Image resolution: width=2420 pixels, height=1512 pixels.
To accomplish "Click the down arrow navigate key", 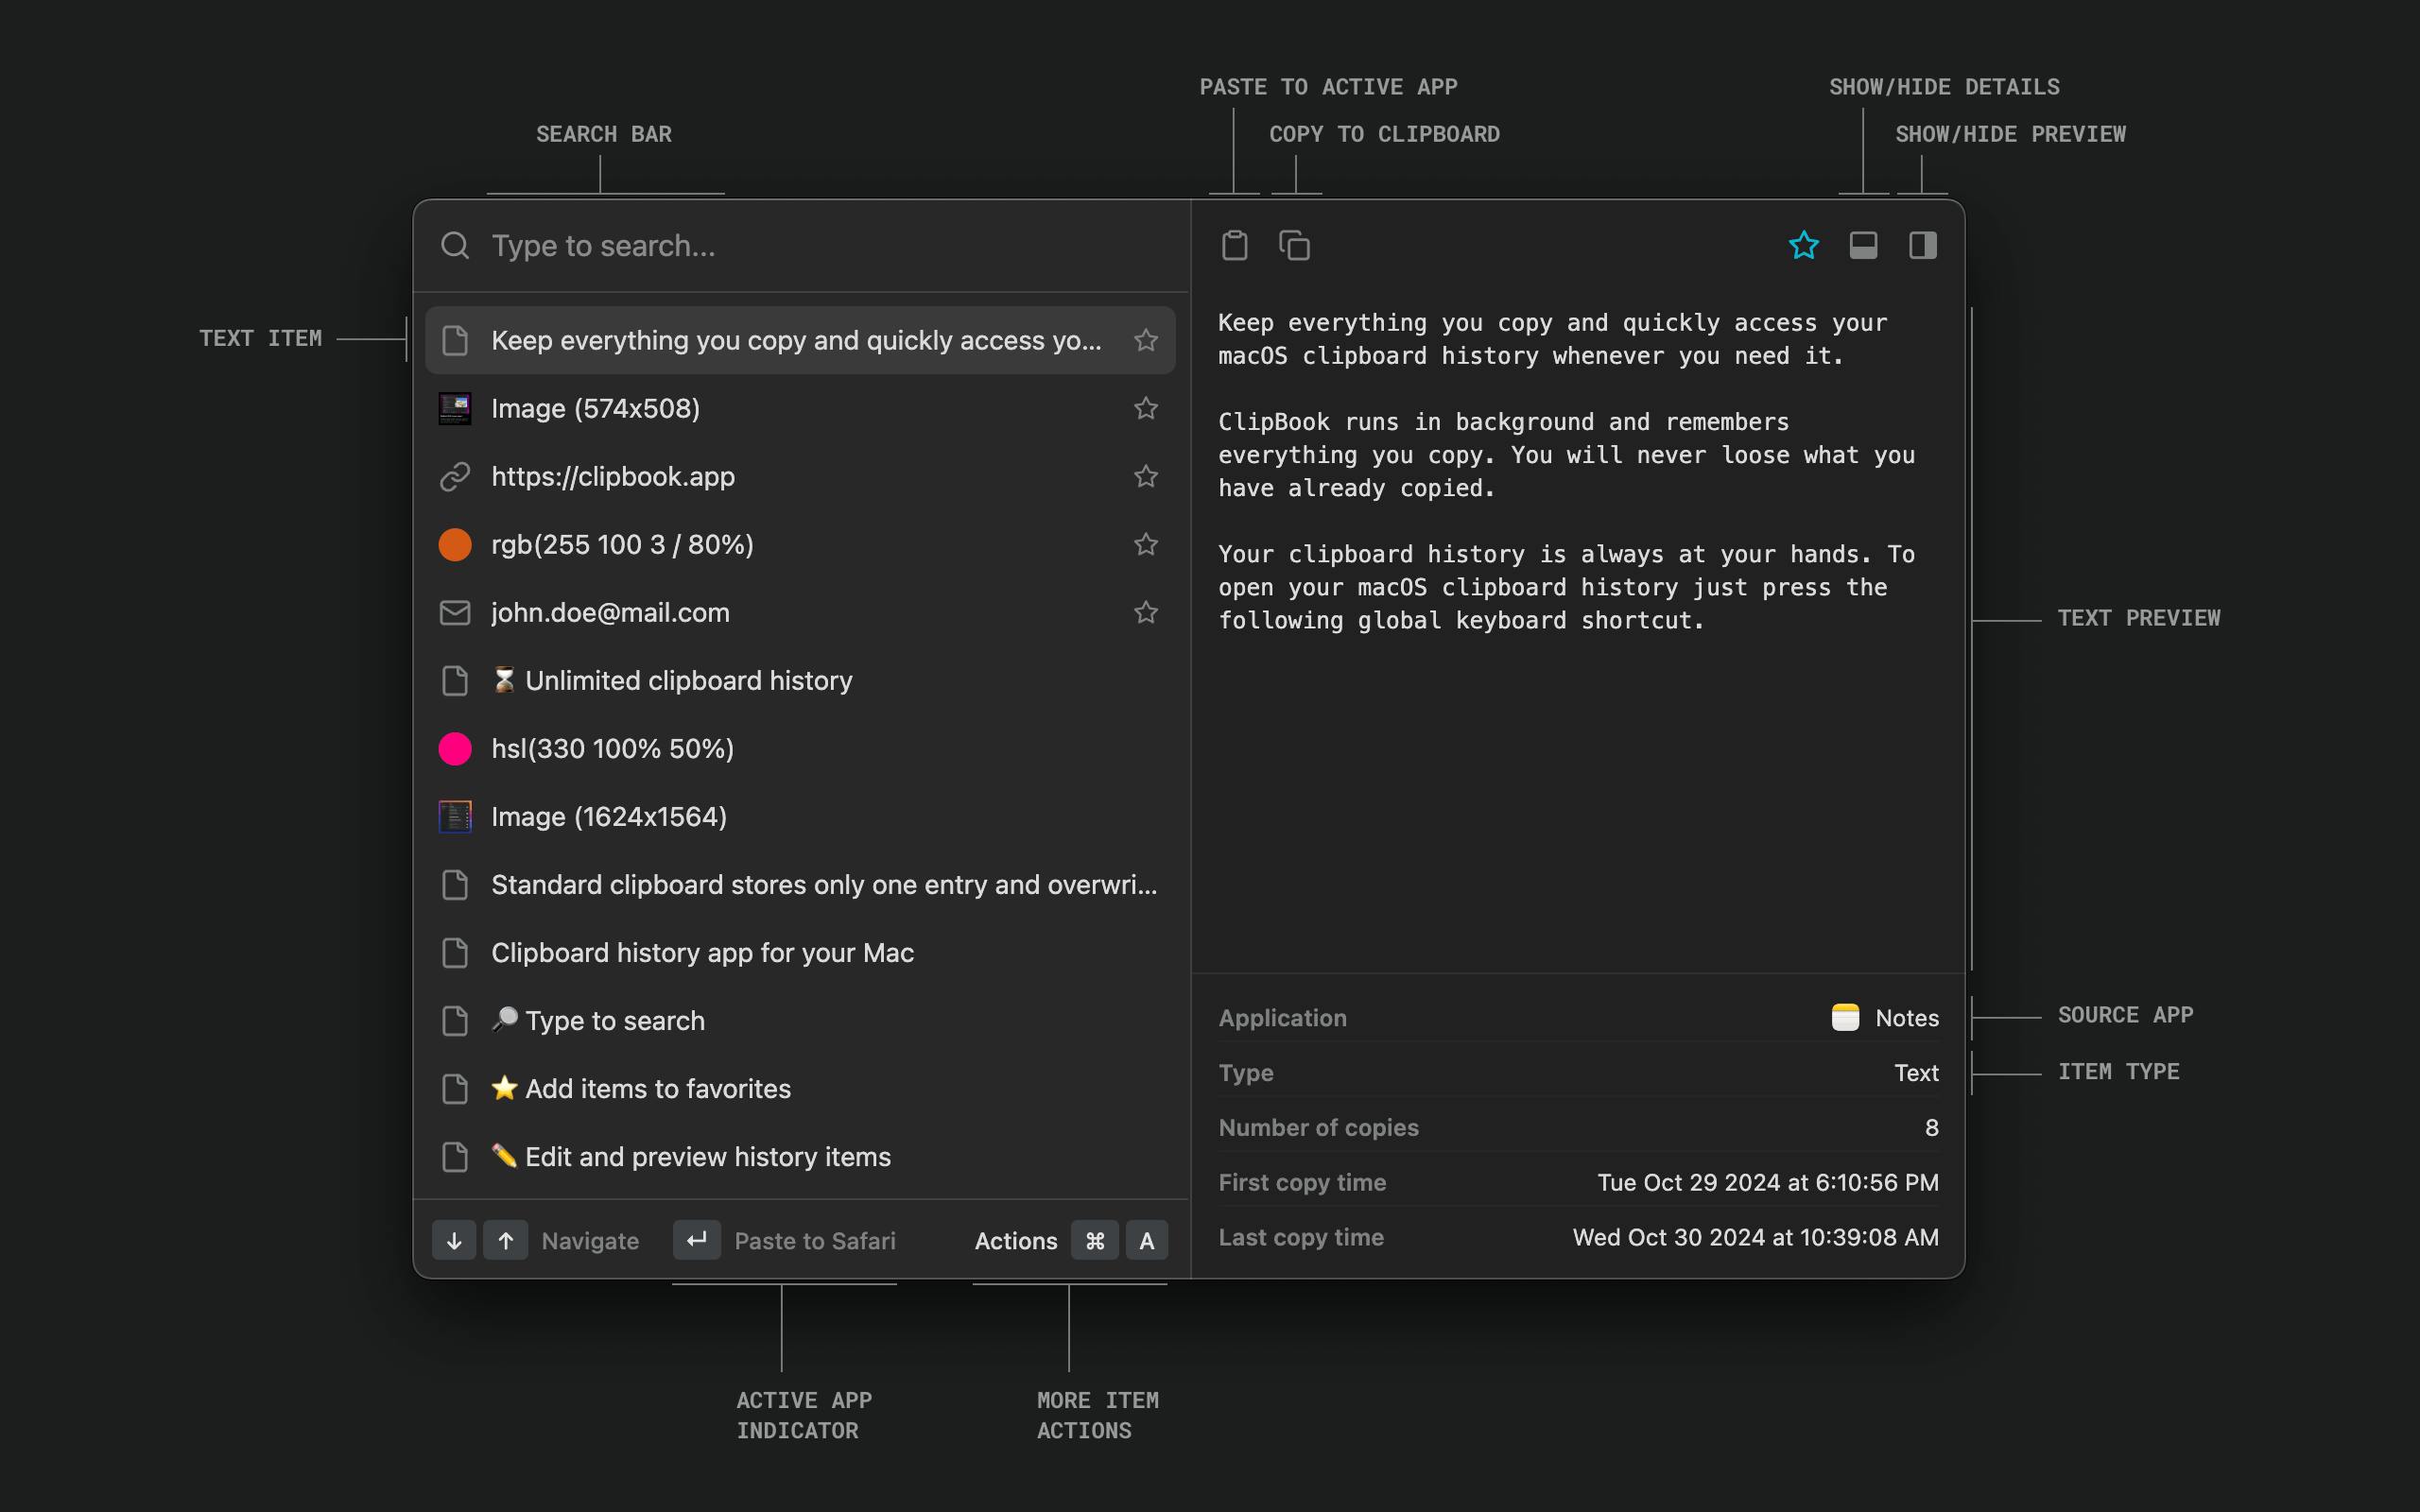I will coord(454,1240).
